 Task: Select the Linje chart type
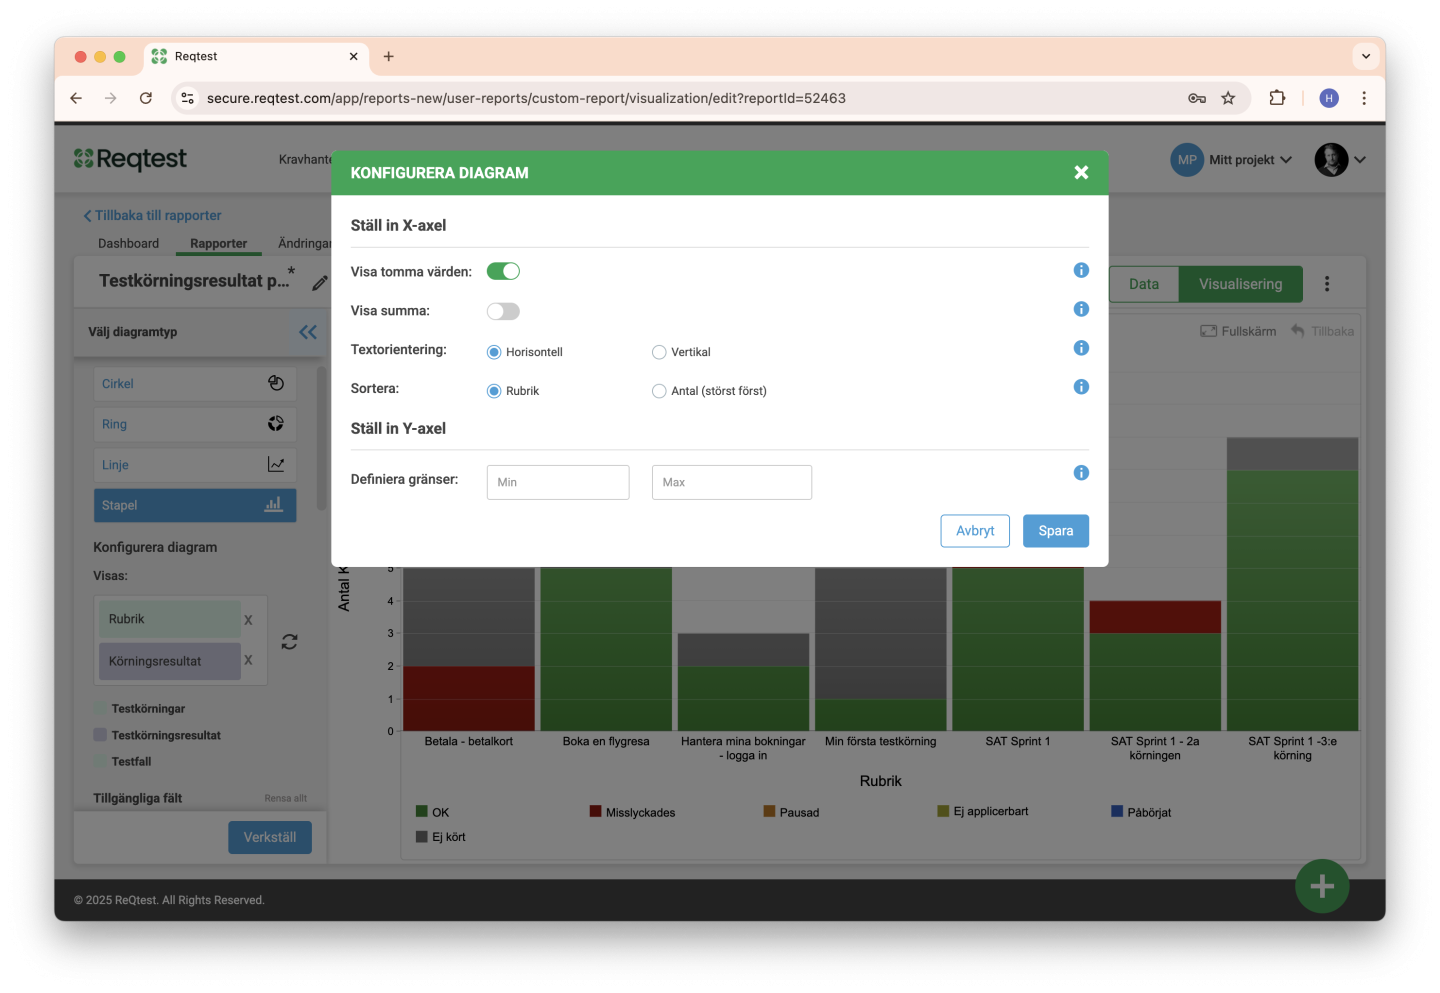[x=195, y=465]
